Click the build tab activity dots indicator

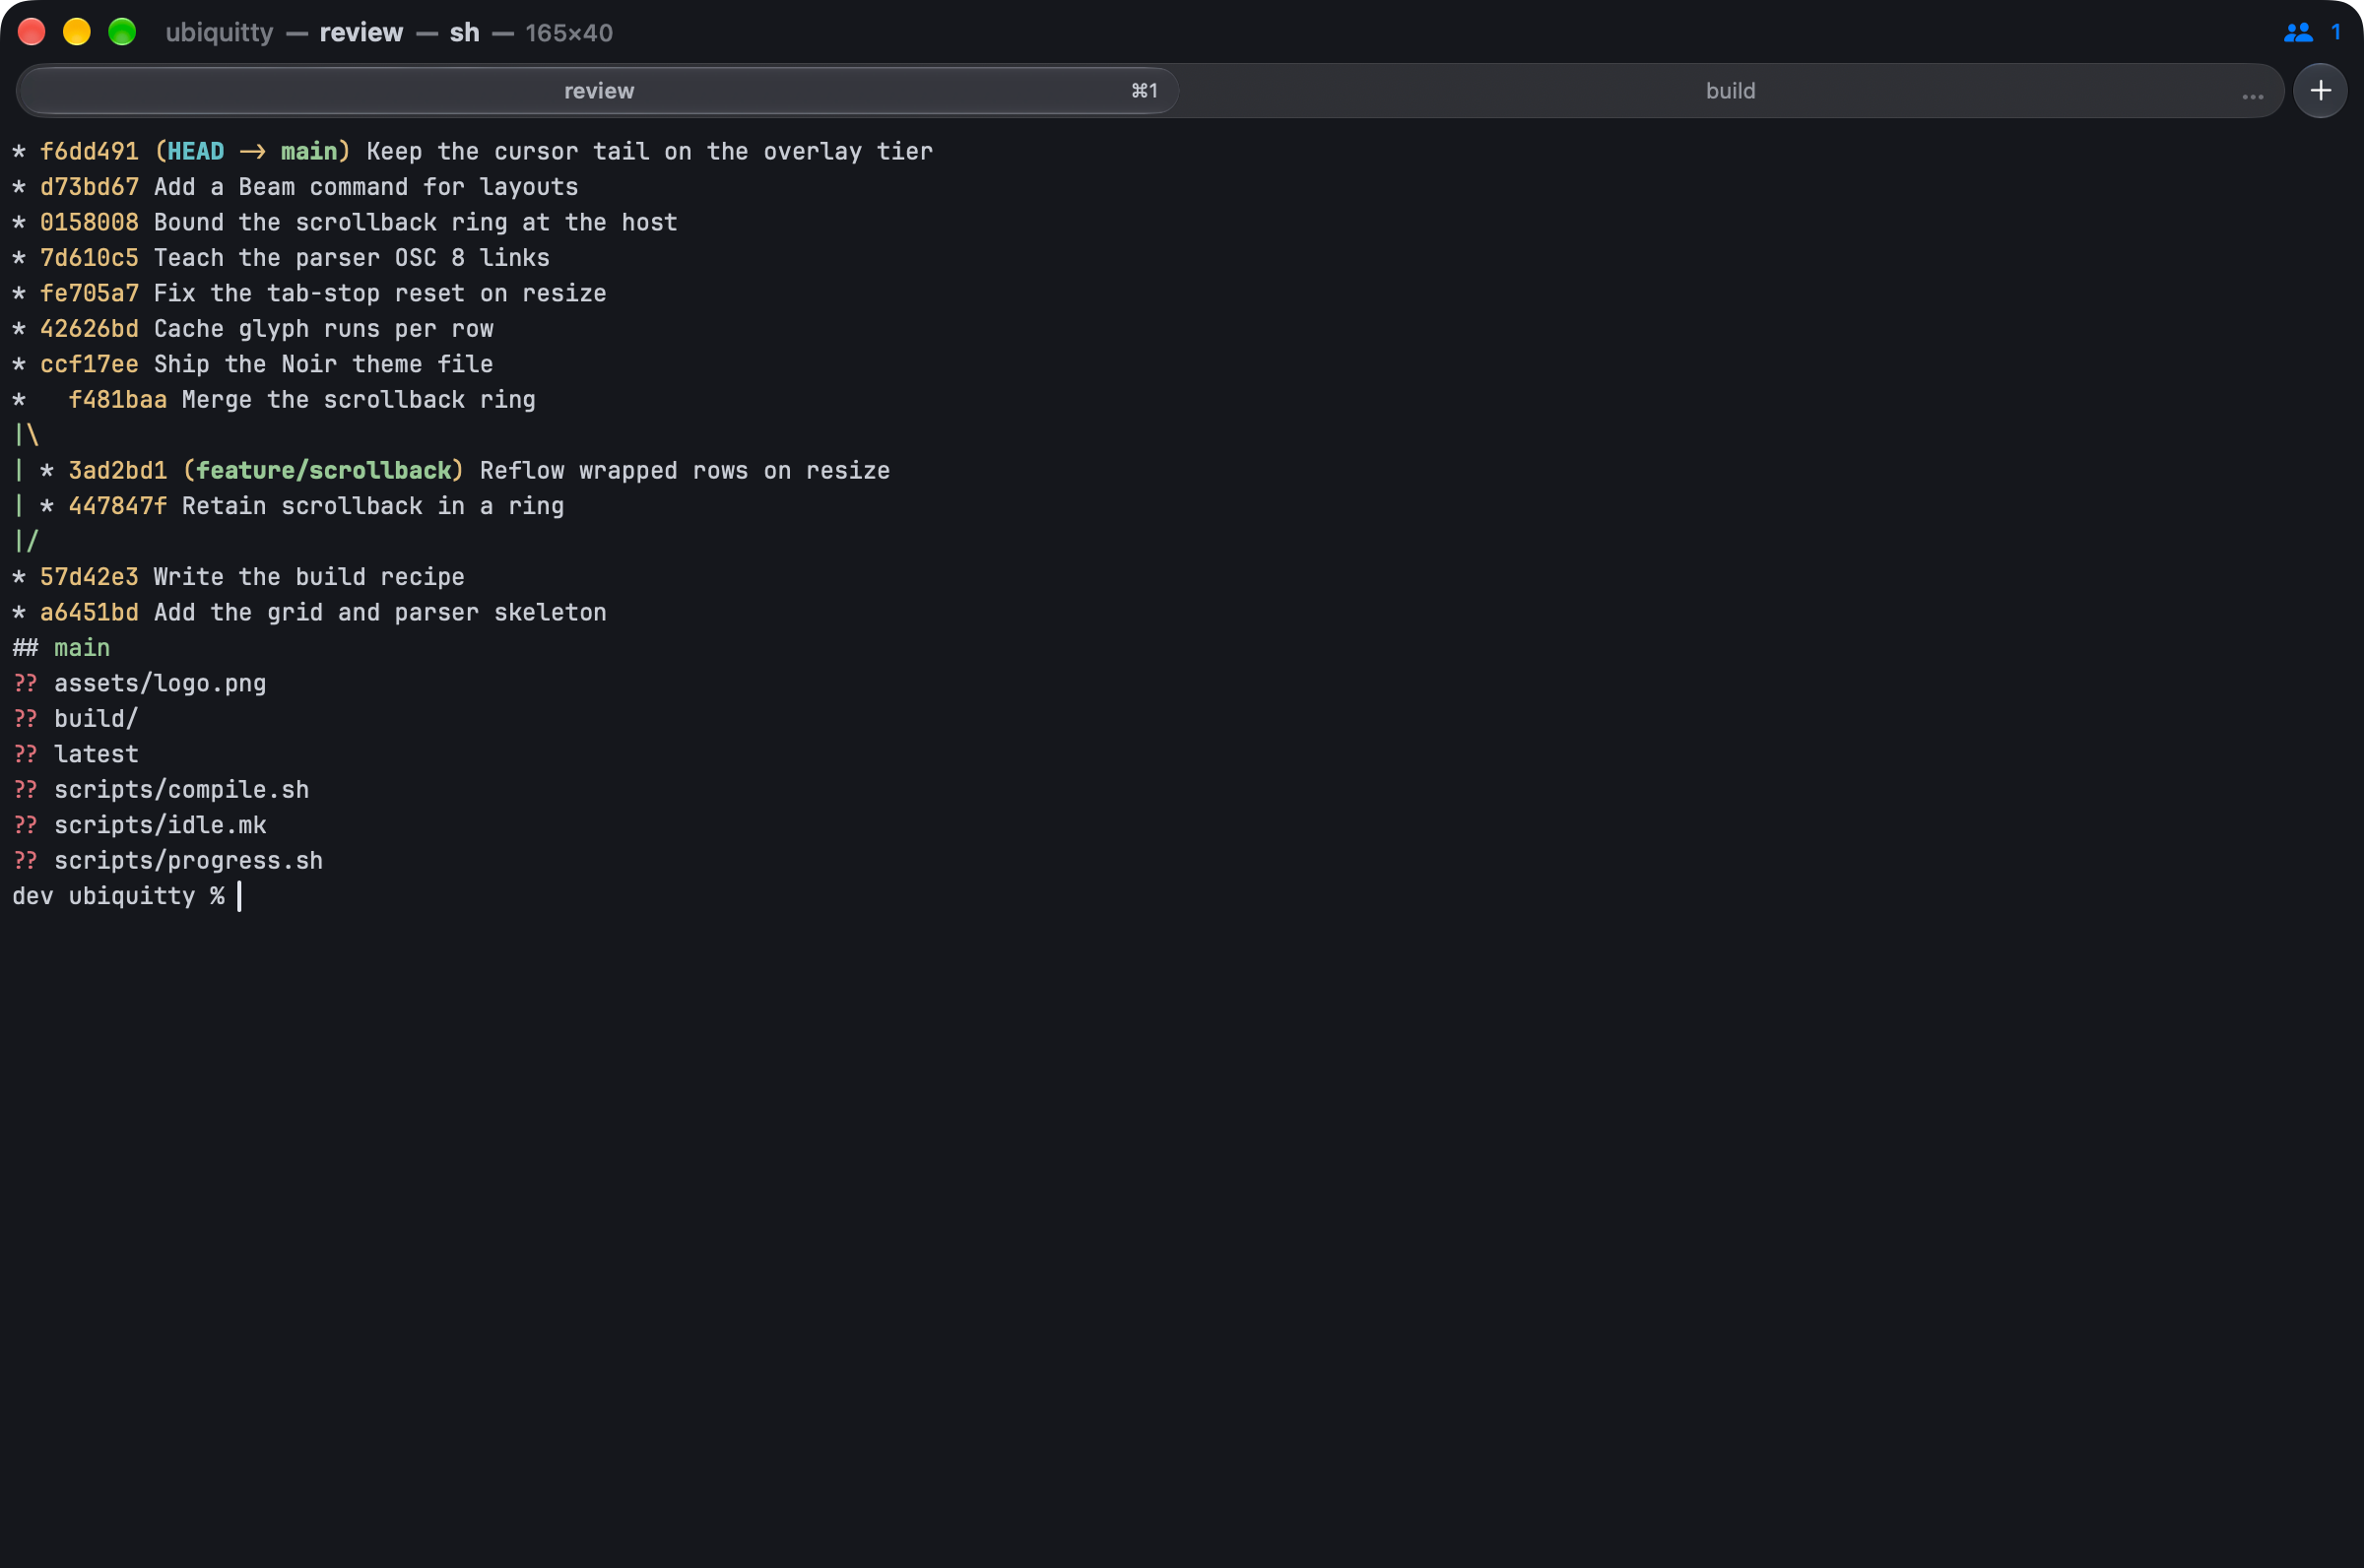pos(2252,96)
